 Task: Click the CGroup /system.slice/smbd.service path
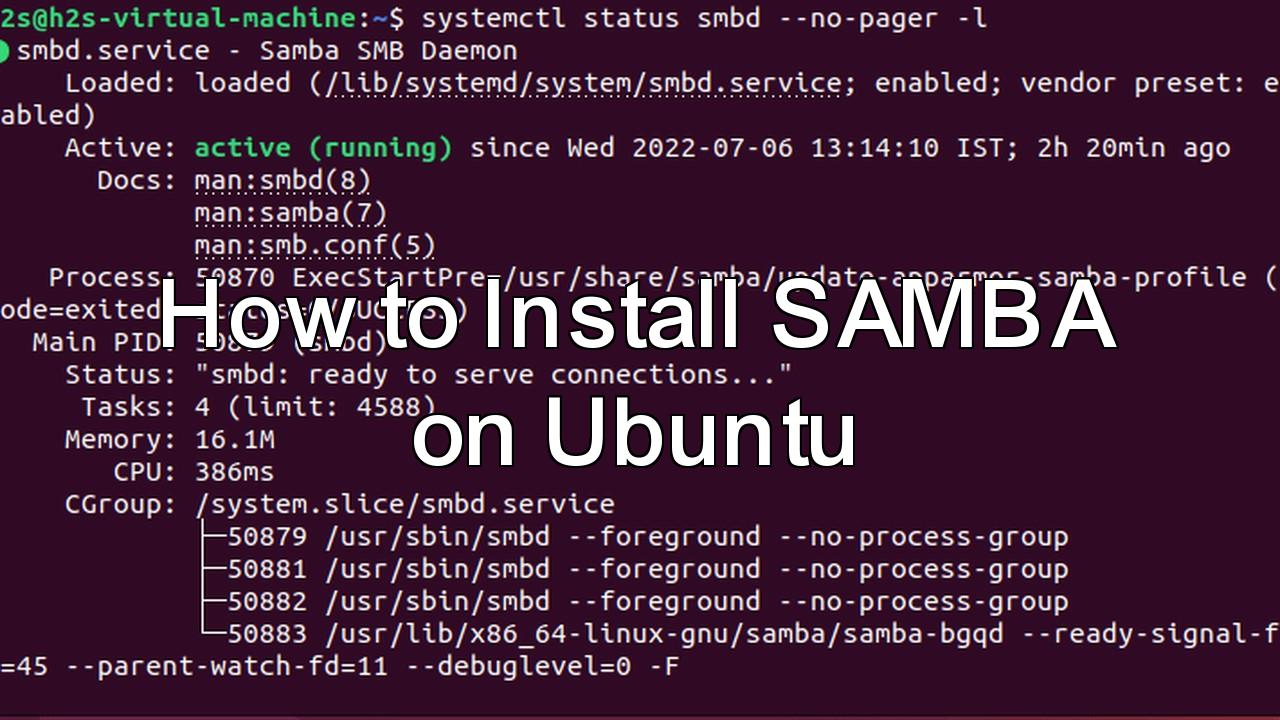click(405, 504)
